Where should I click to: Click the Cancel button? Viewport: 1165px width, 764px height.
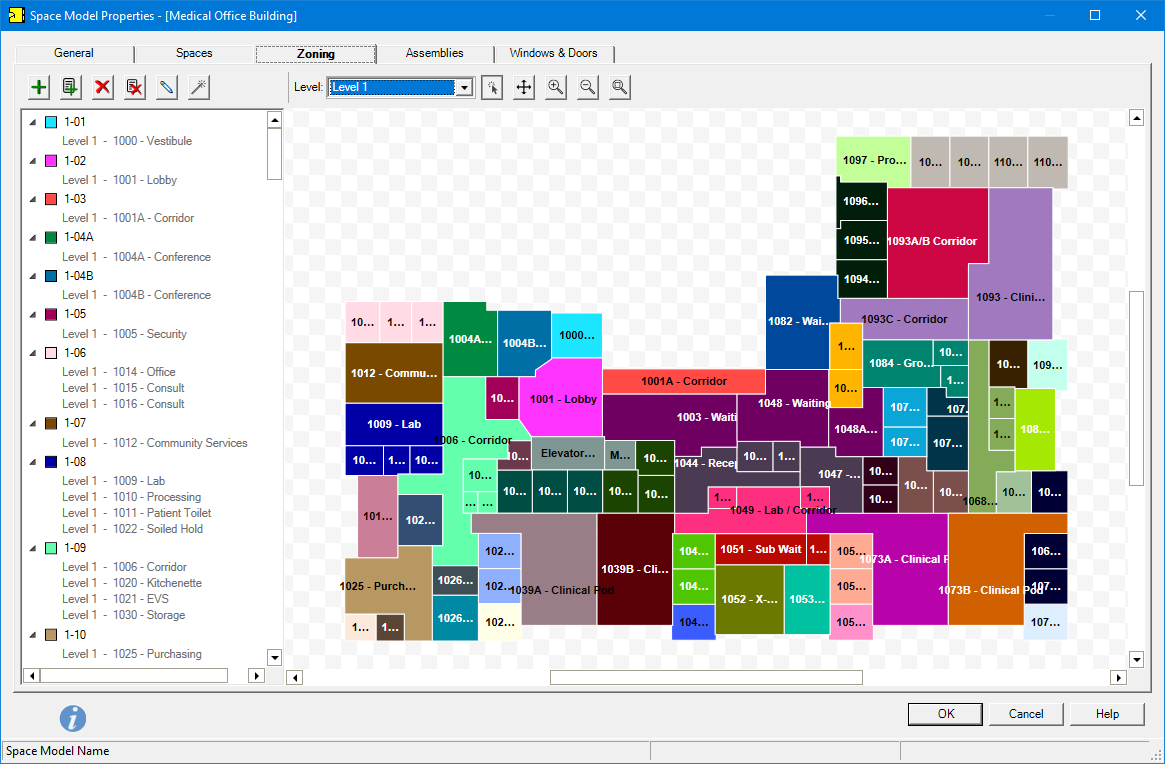pyautogui.click(x=1026, y=713)
